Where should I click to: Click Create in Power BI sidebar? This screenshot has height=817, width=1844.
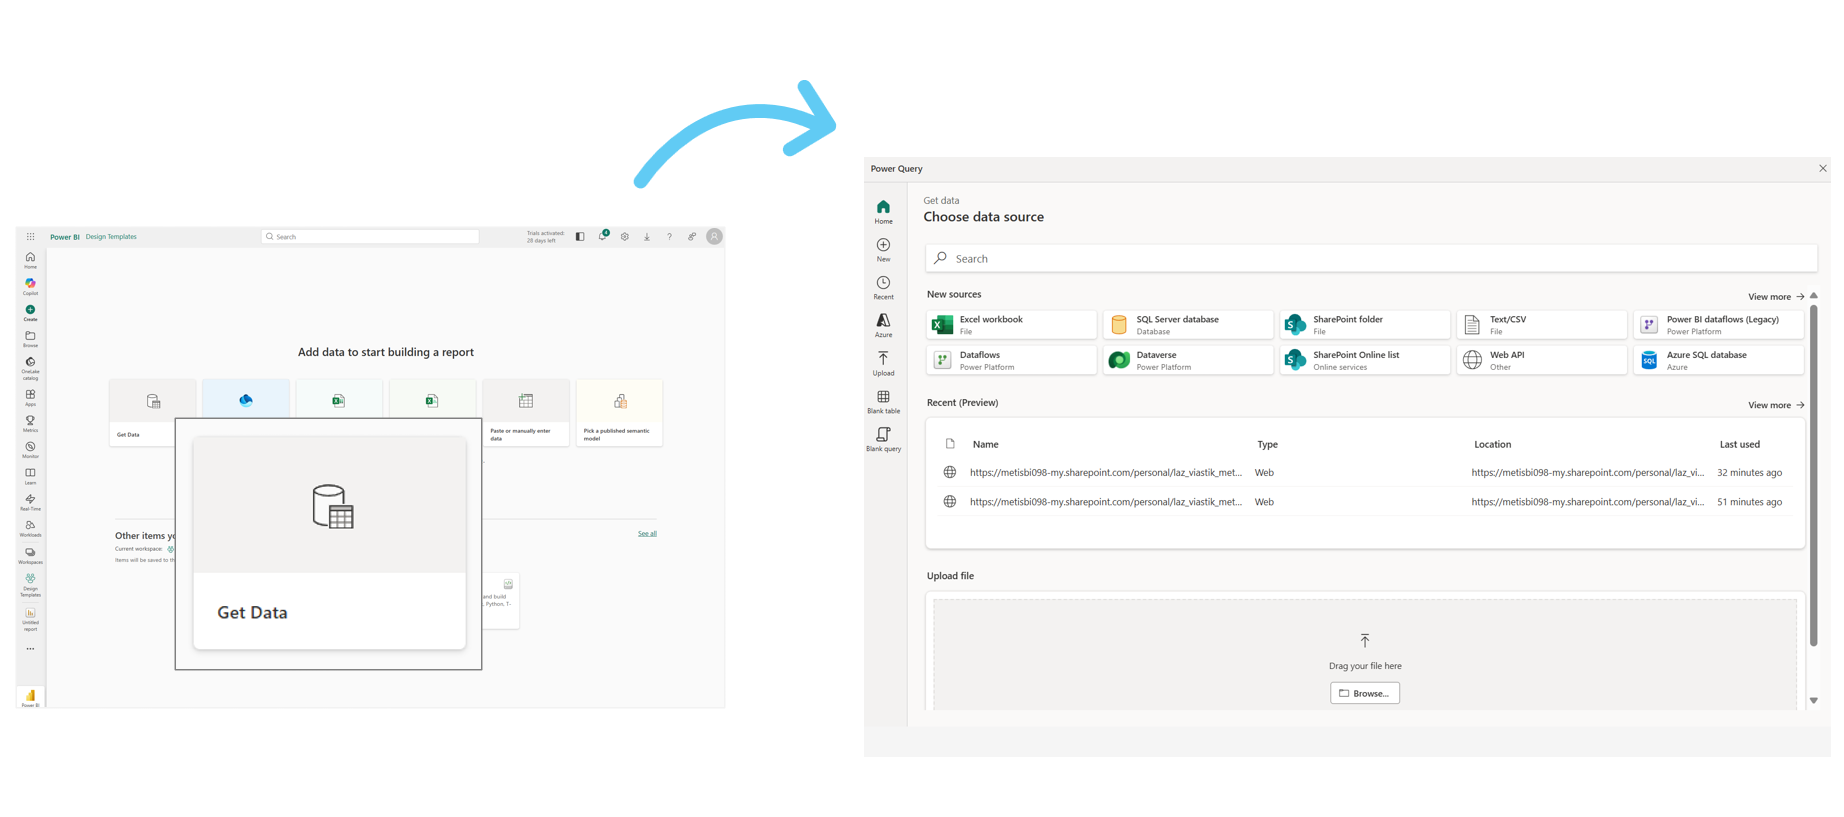[x=30, y=313]
